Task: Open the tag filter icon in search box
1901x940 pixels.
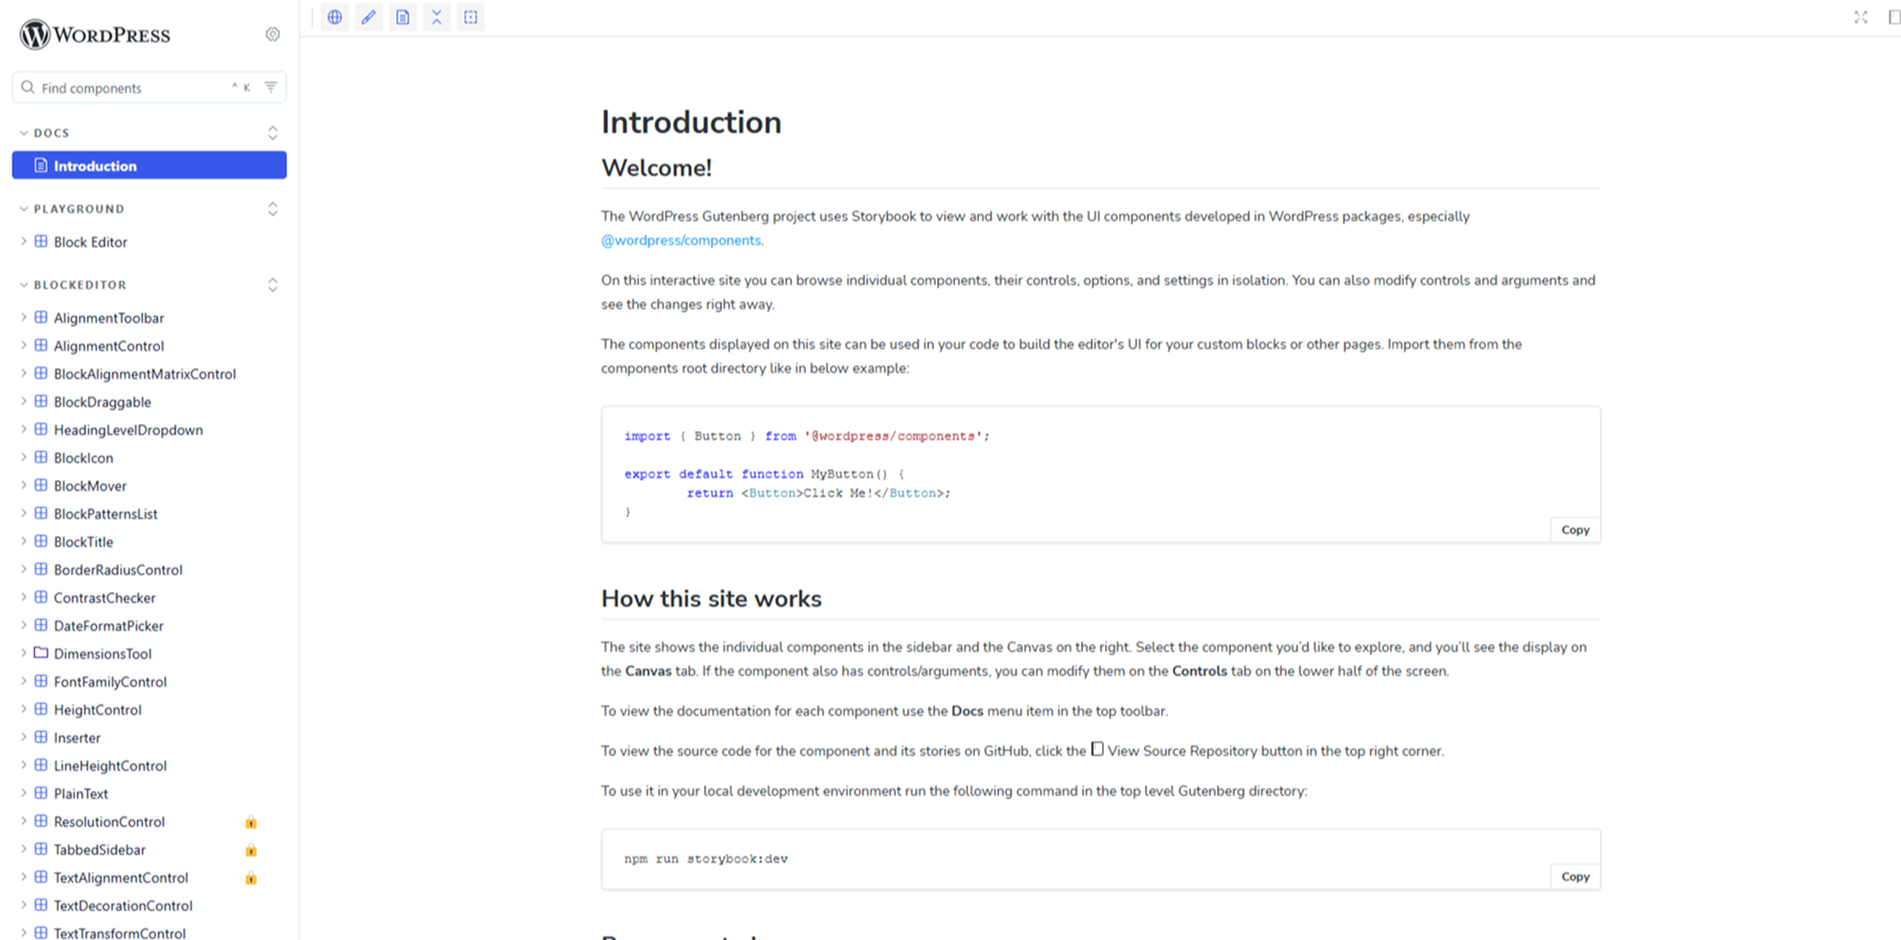Action: click(x=271, y=87)
